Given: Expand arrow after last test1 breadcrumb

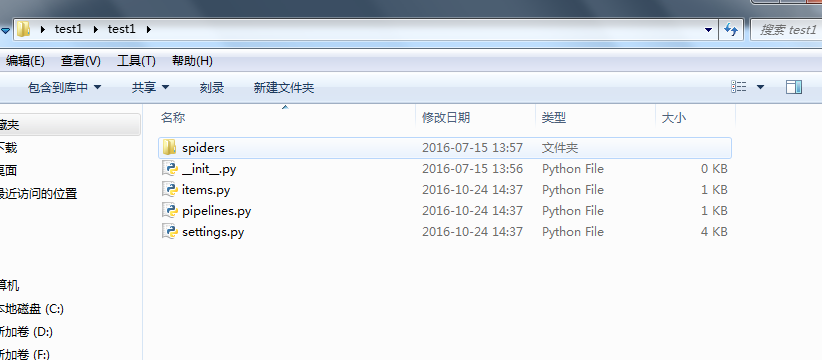Looking at the screenshot, I should 148,29.
